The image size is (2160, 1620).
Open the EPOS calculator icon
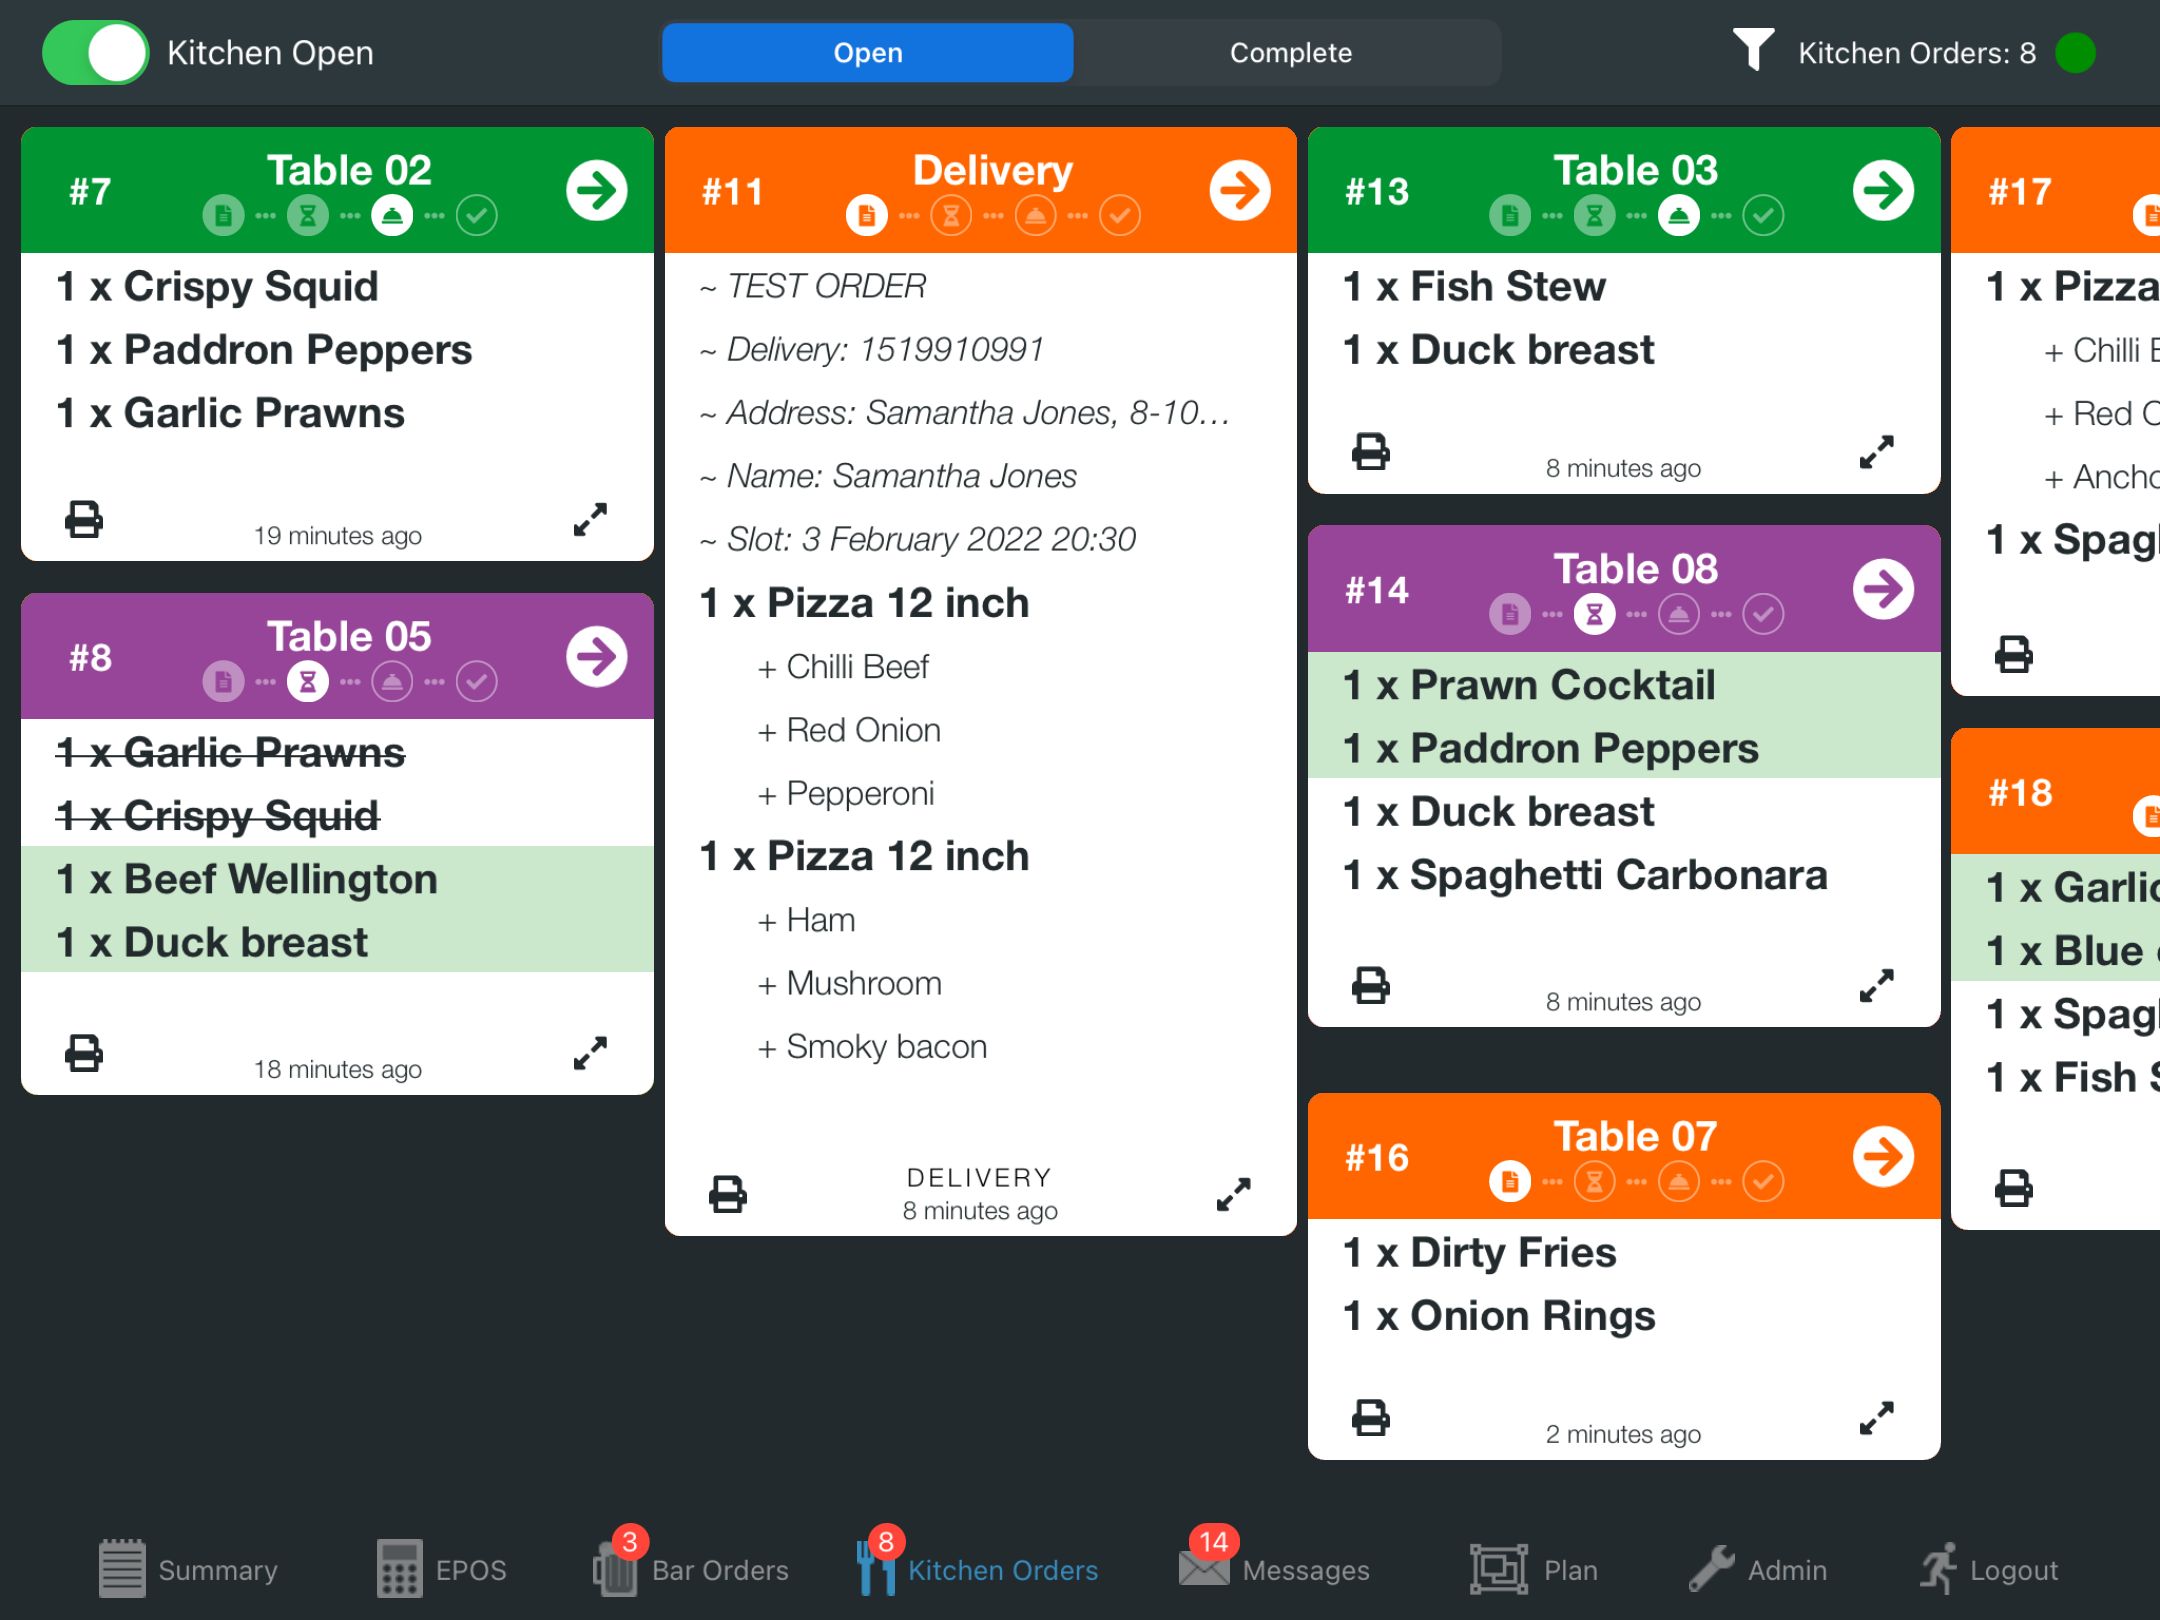click(399, 1568)
